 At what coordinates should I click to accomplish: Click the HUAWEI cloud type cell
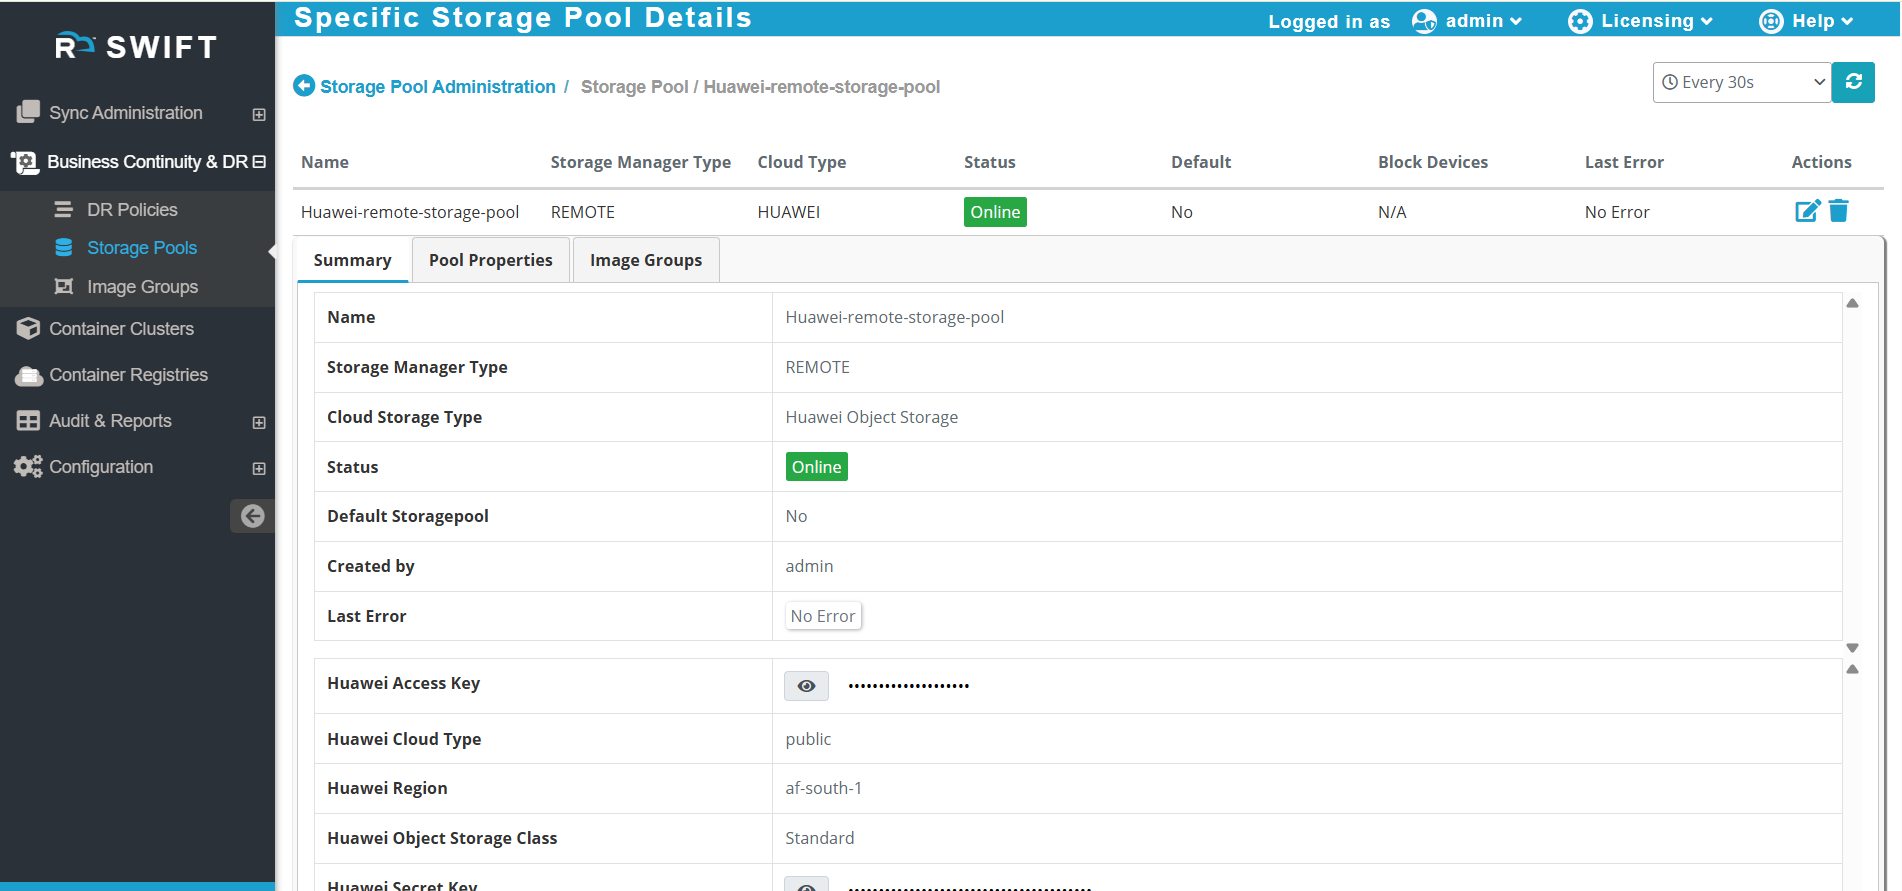pyautogui.click(x=788, y=212)
